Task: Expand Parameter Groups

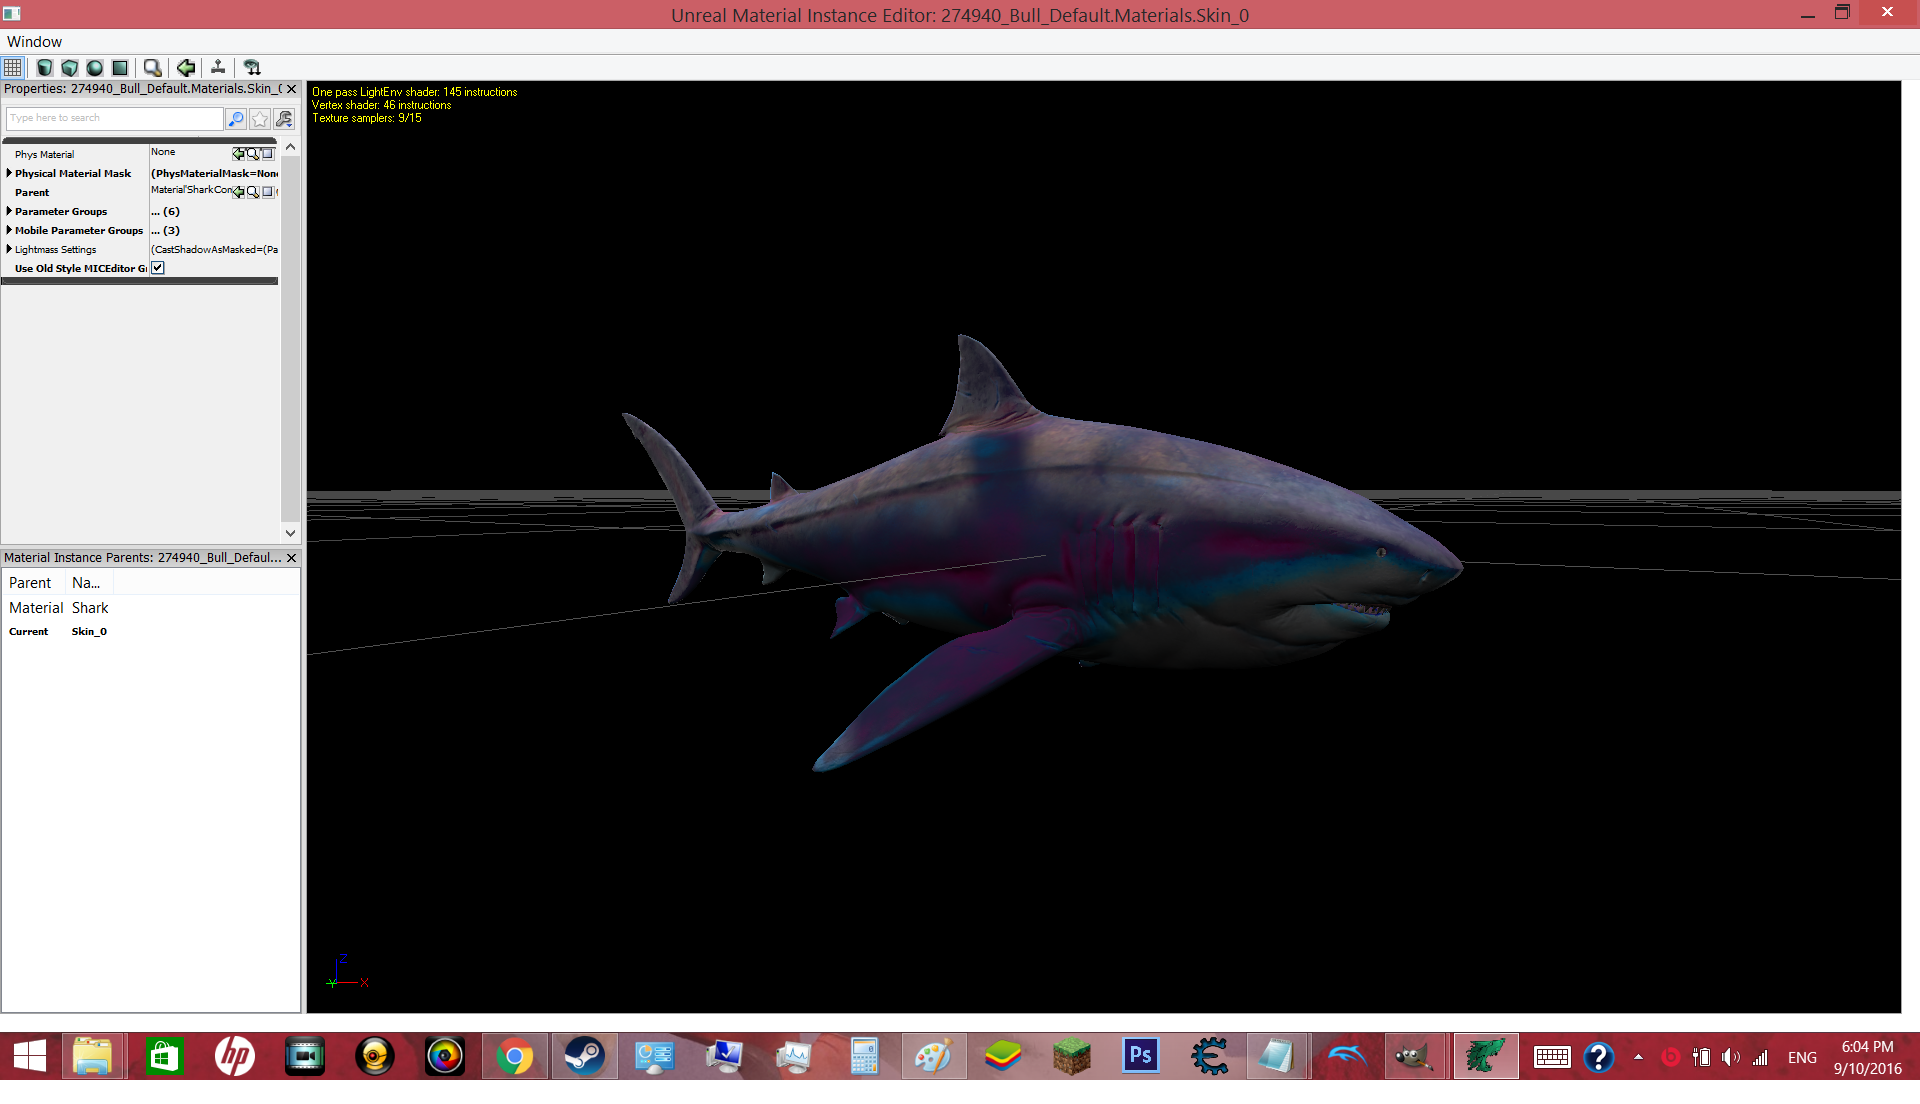Action: click(x=9, y=211)
